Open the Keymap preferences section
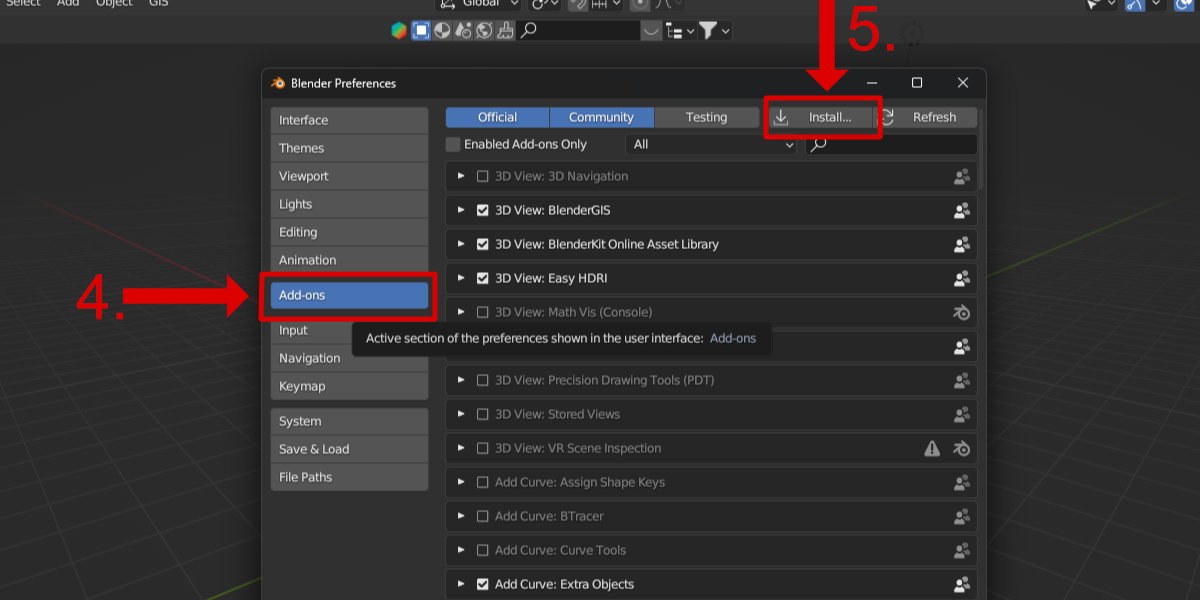Screen dimensions: 1200x600 [x=349, y=386]
